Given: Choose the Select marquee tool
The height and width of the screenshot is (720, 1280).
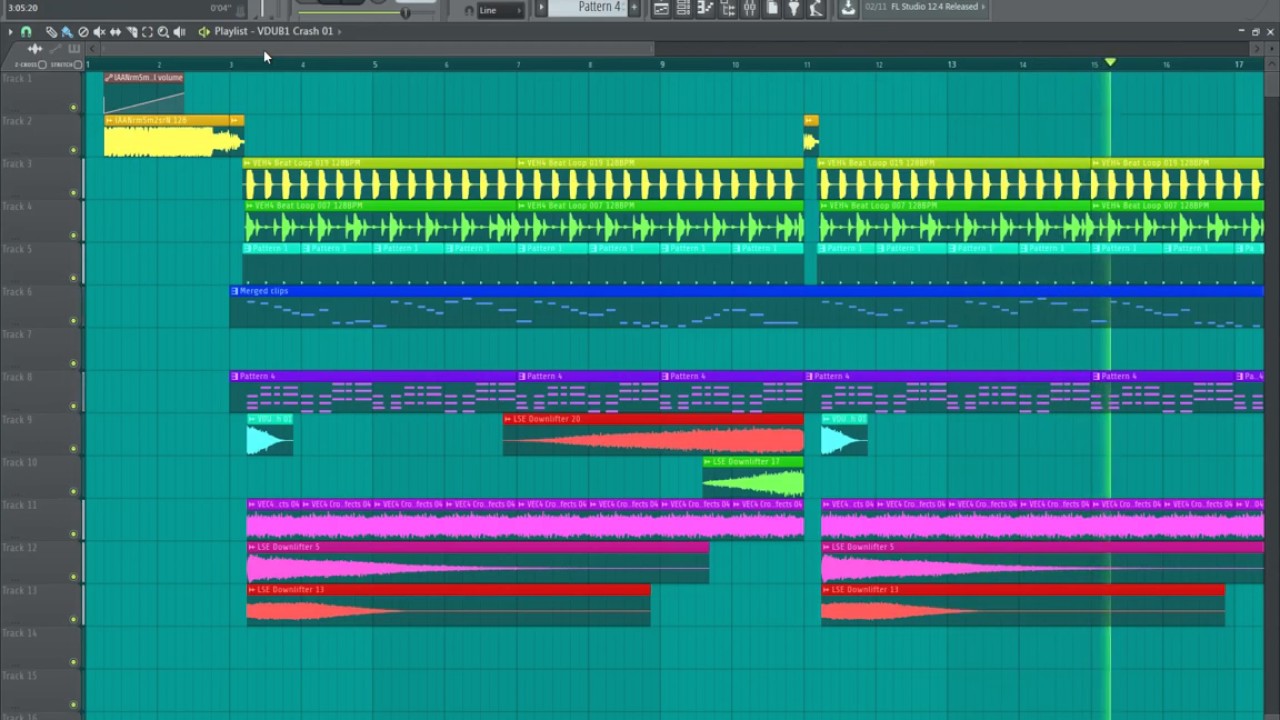Looking at the screenshot, I should (147, 32).
